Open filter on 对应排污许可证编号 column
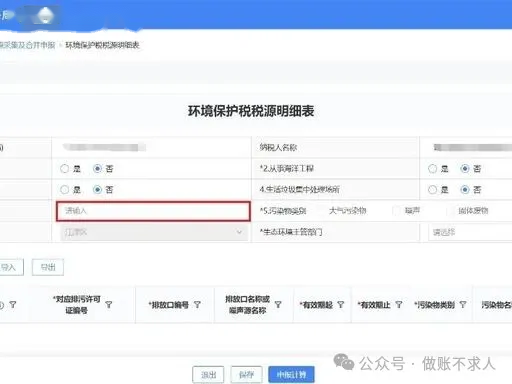512x384 pixels. [x=109, y=305]
